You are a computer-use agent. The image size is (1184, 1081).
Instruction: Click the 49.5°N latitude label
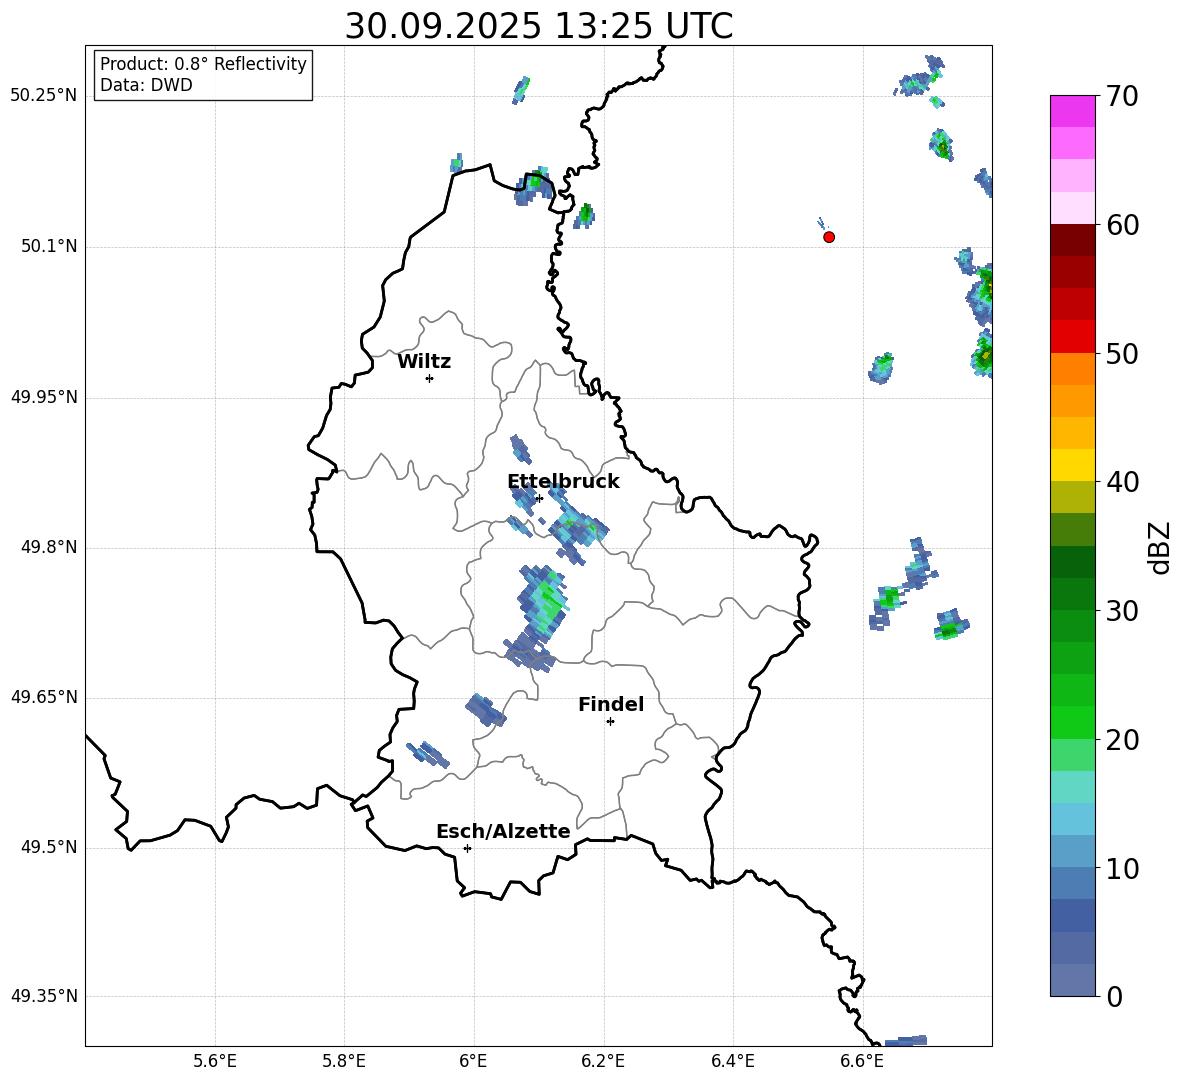click(49, 848)
